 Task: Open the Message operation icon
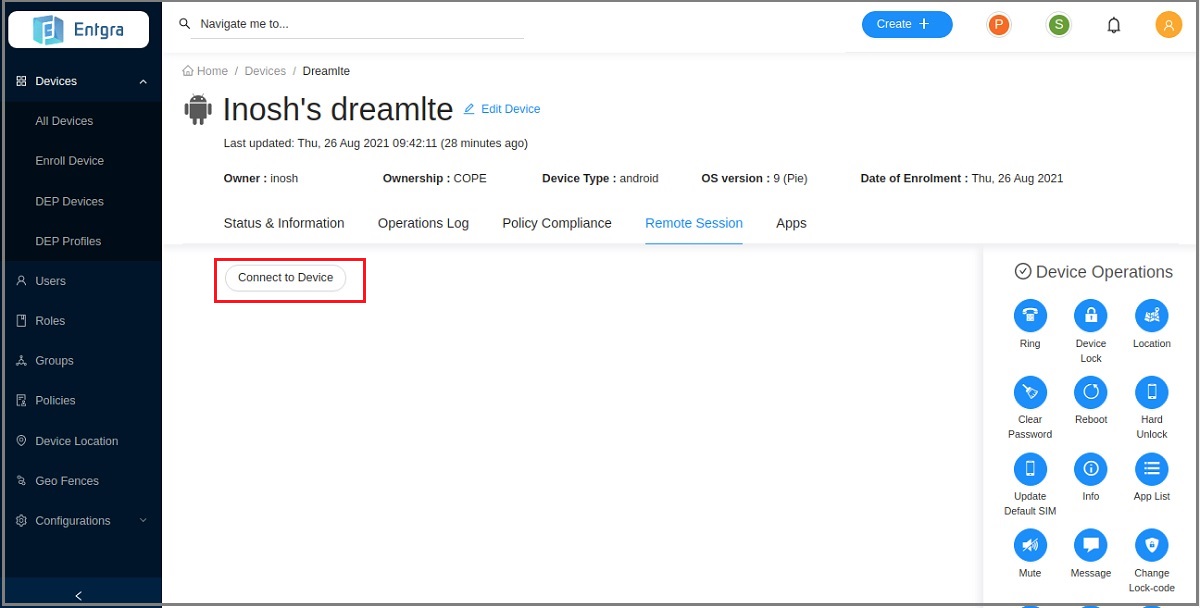pos(1090,545)
